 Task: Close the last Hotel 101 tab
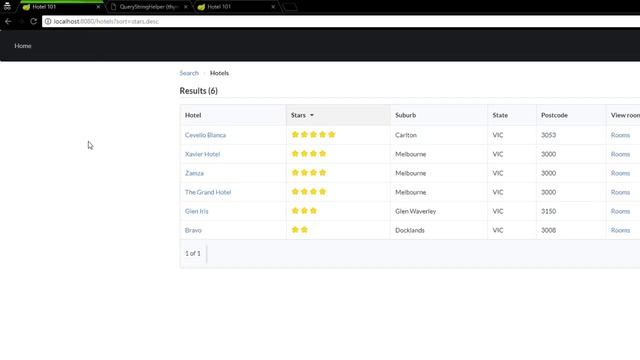(273, 7)
